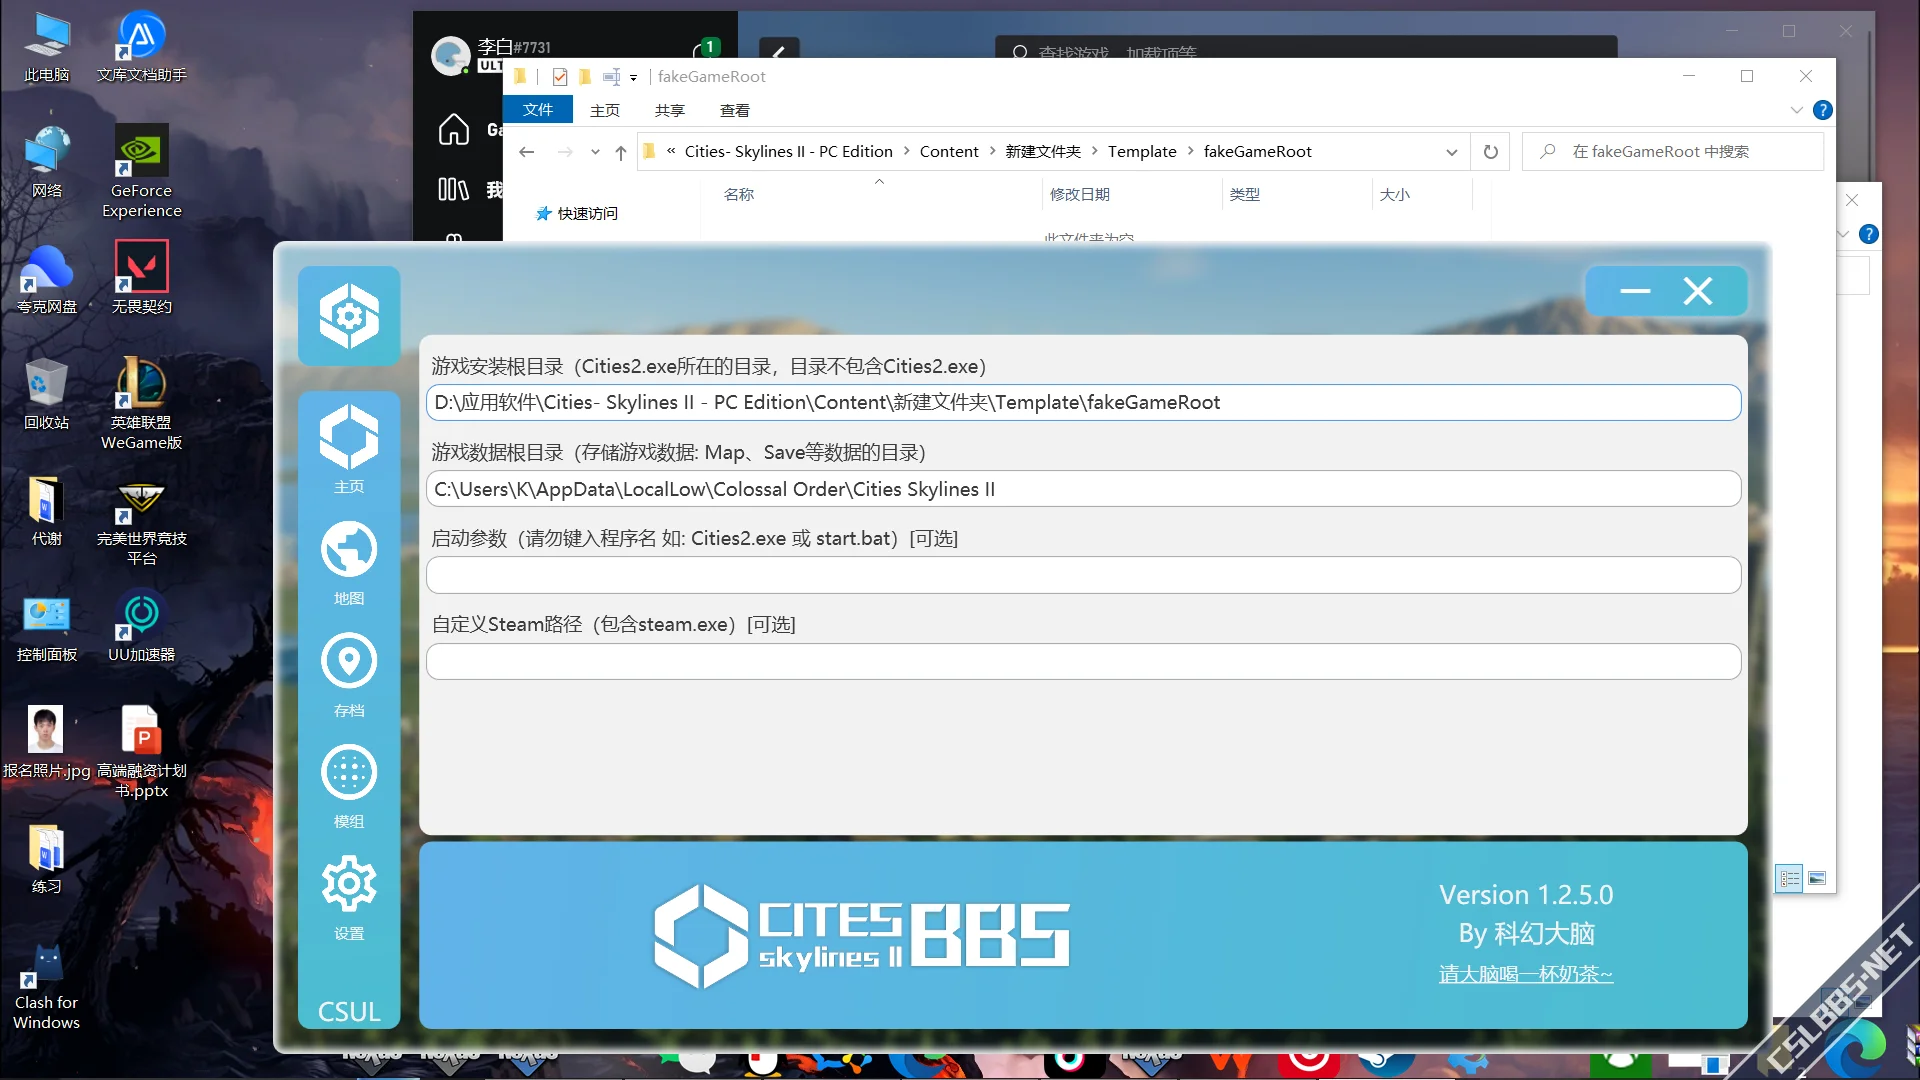Open the 共享 ribbon tab in File Explorer
Screen dimensions: 1920x1080
coord(670,110)
